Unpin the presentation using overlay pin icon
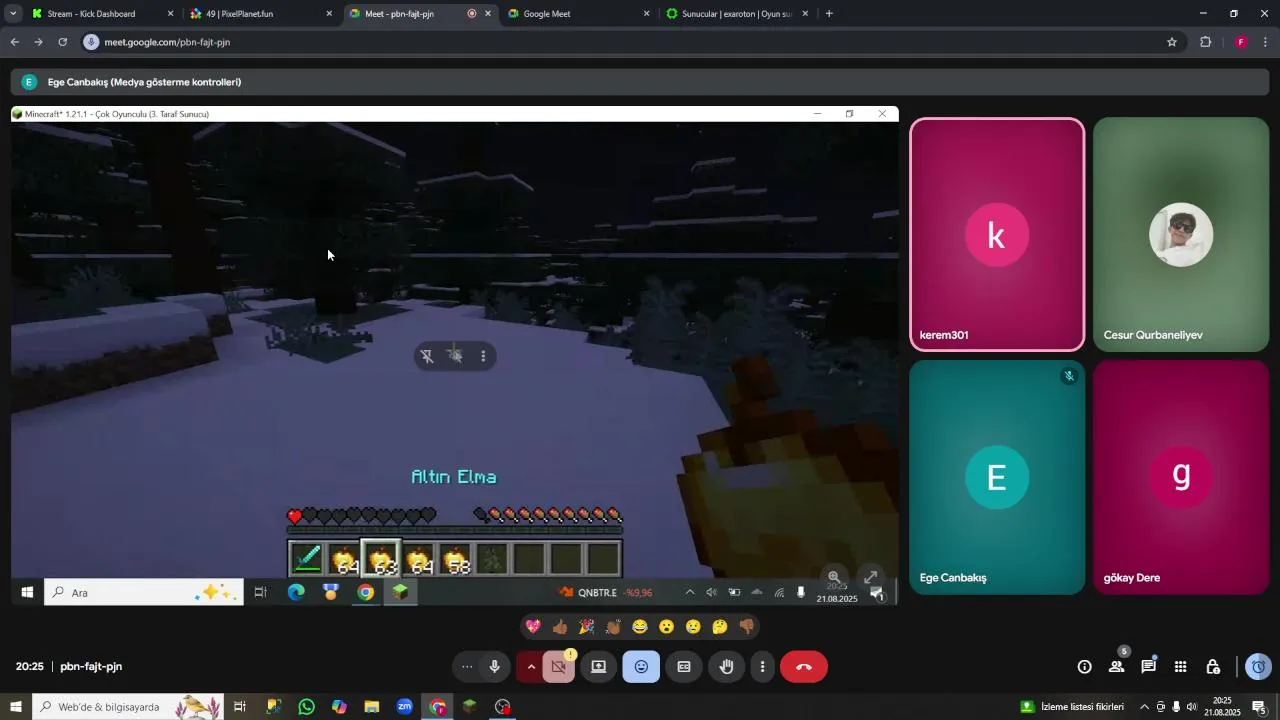 tap(427, 356)
